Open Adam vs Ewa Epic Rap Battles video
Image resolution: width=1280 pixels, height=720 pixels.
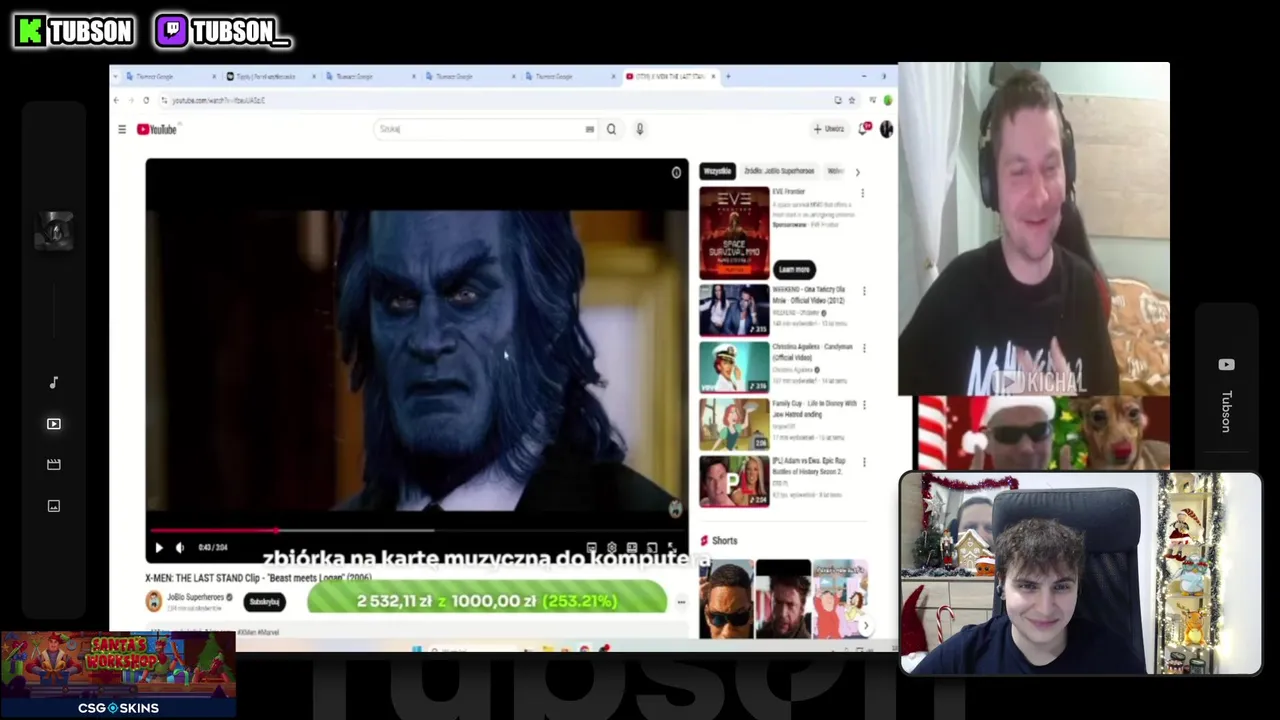click(x=734, y=481)
